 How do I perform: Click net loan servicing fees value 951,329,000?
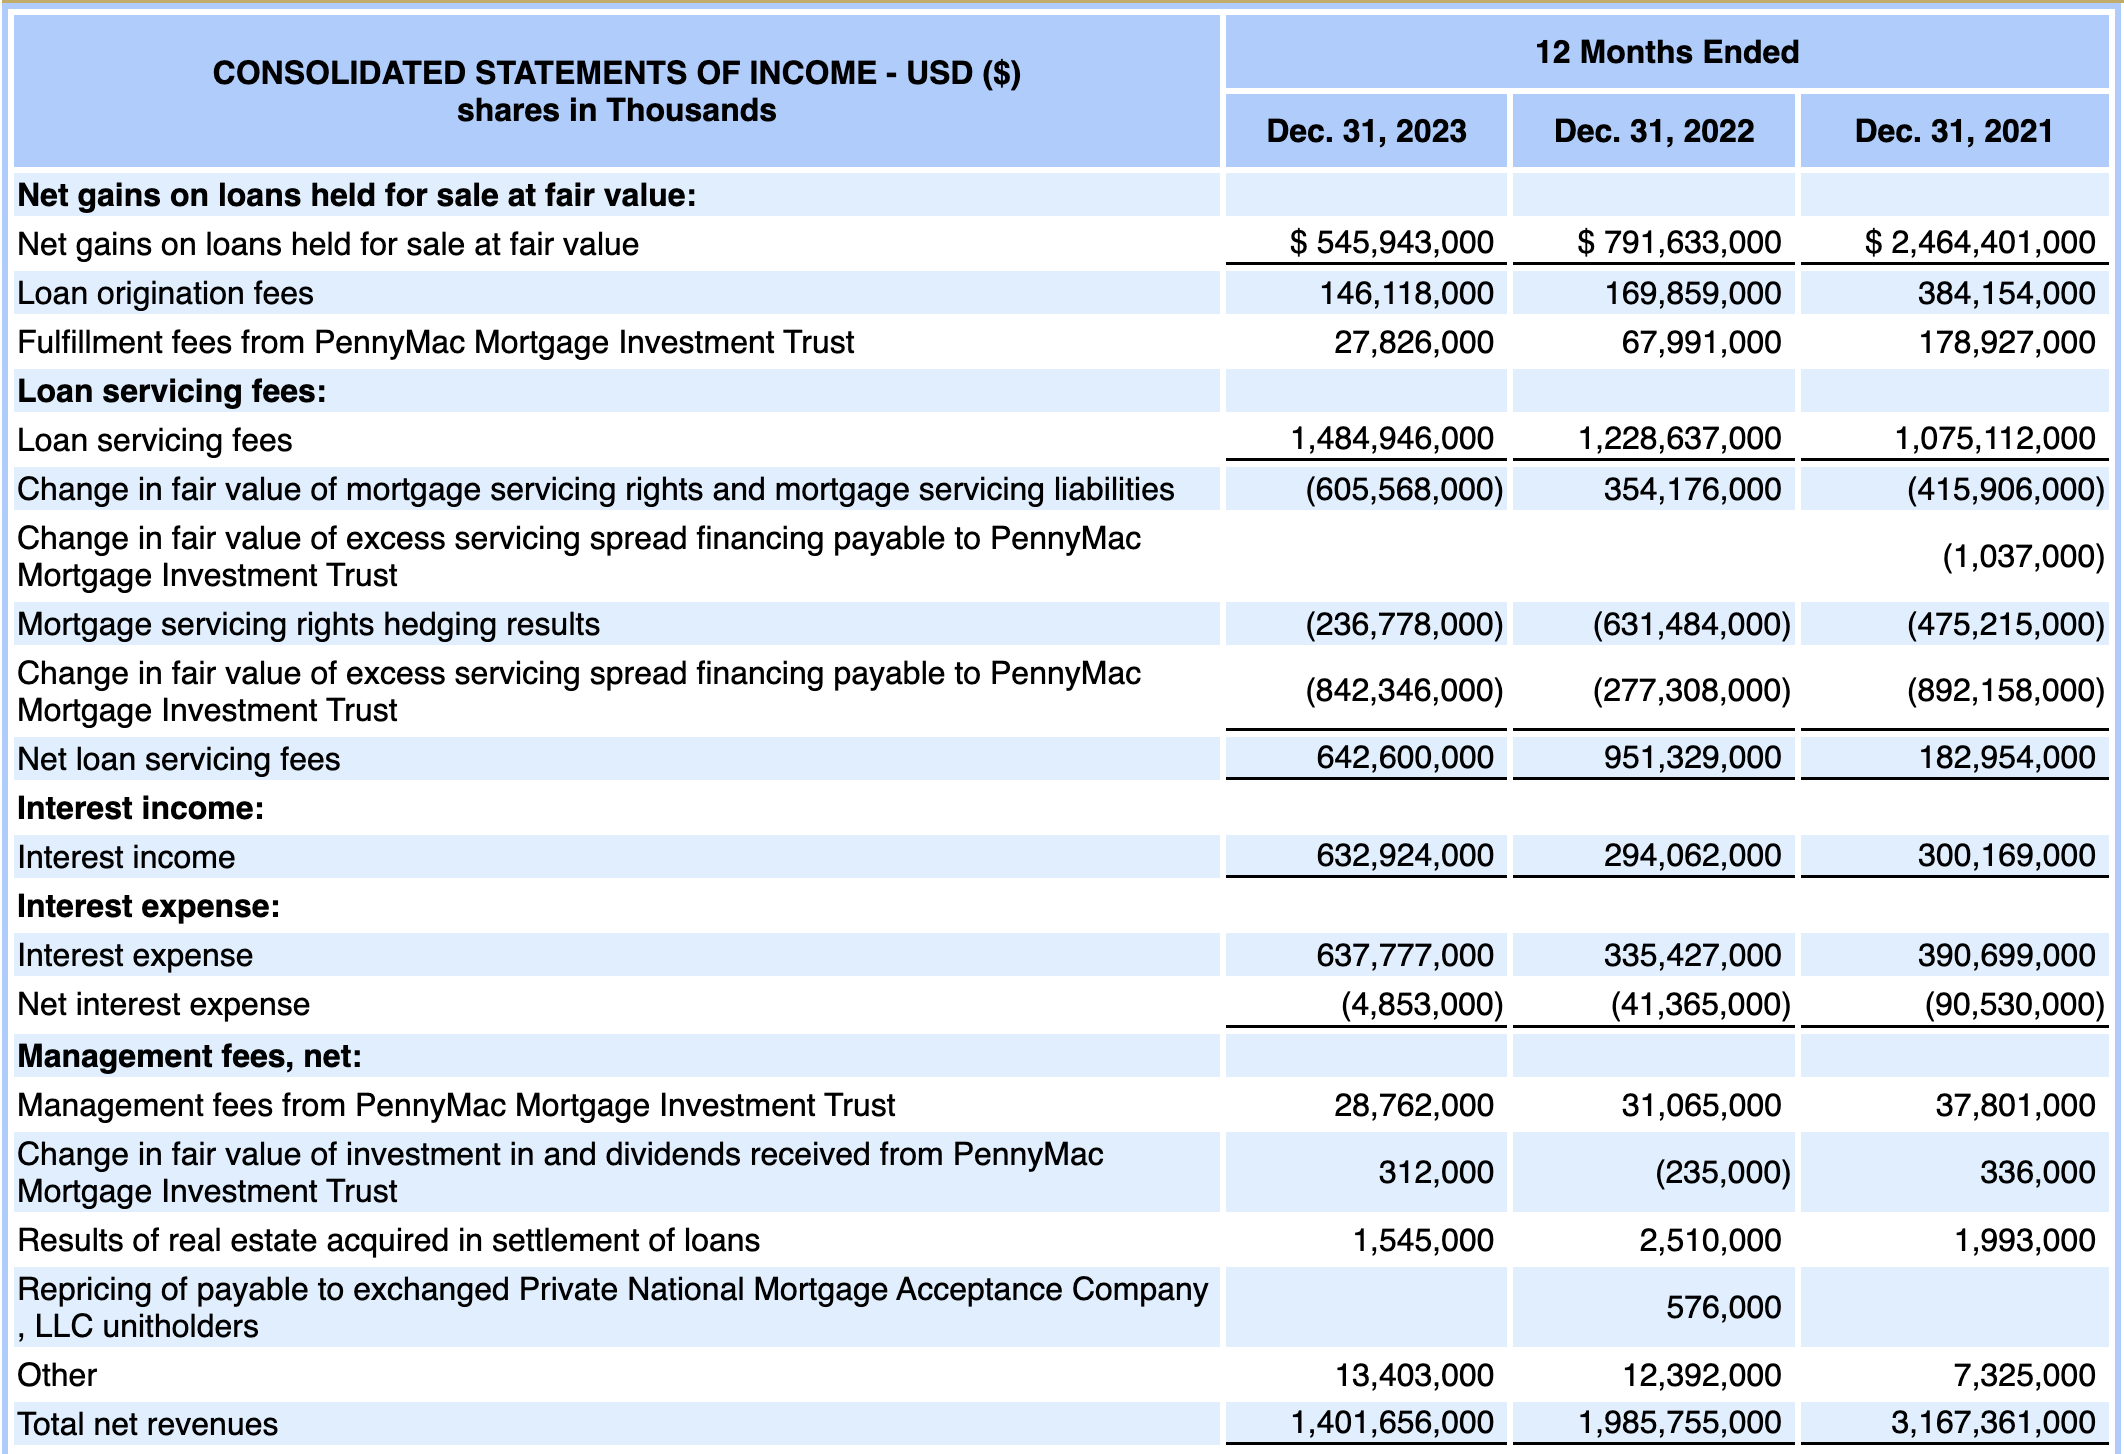click(x=1692, y=757)
